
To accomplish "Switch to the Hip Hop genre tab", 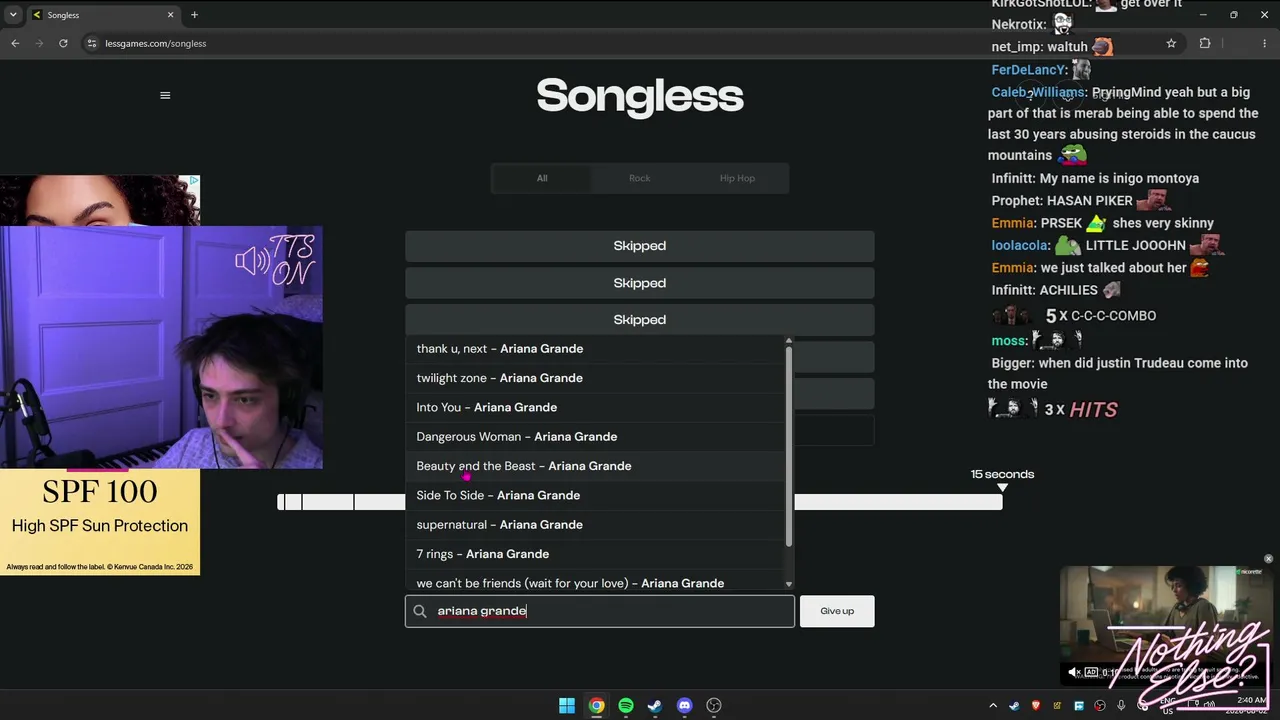I will click(738, 178).
